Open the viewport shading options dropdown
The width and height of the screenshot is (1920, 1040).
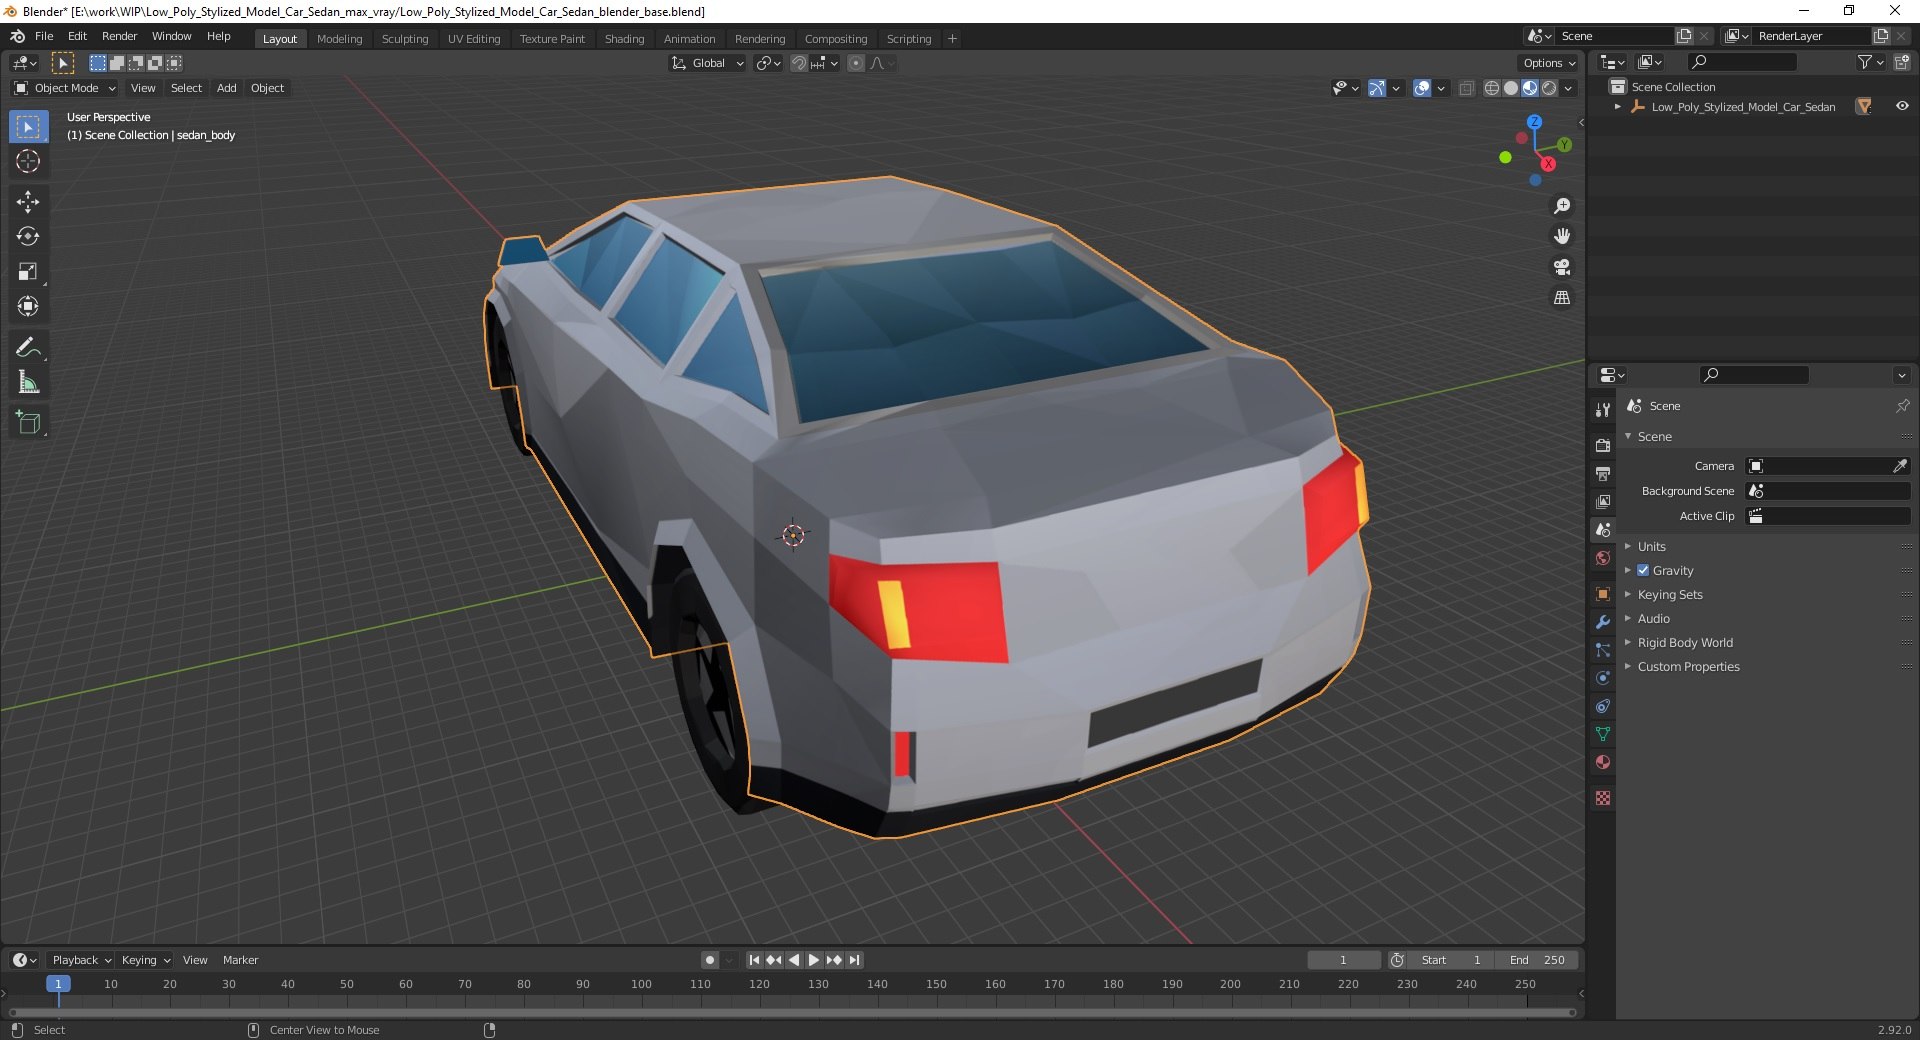point(1568,88)
